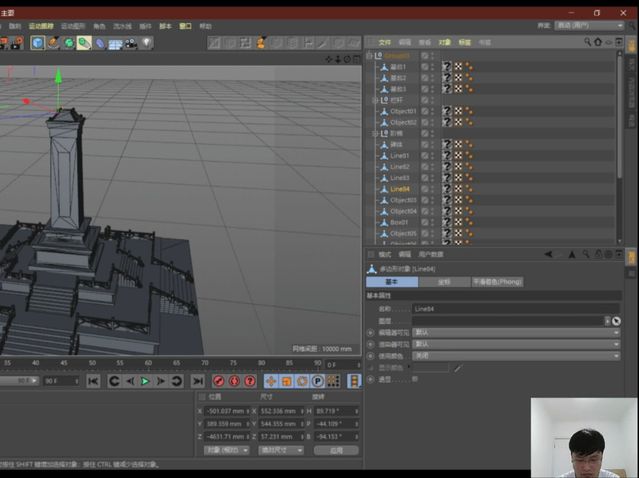Switch to the 坐标 attribute tab

[443, 282]
